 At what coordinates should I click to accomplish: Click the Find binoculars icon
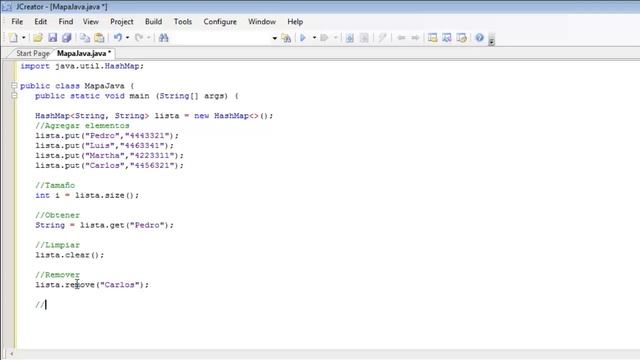(x=164, y=38)
